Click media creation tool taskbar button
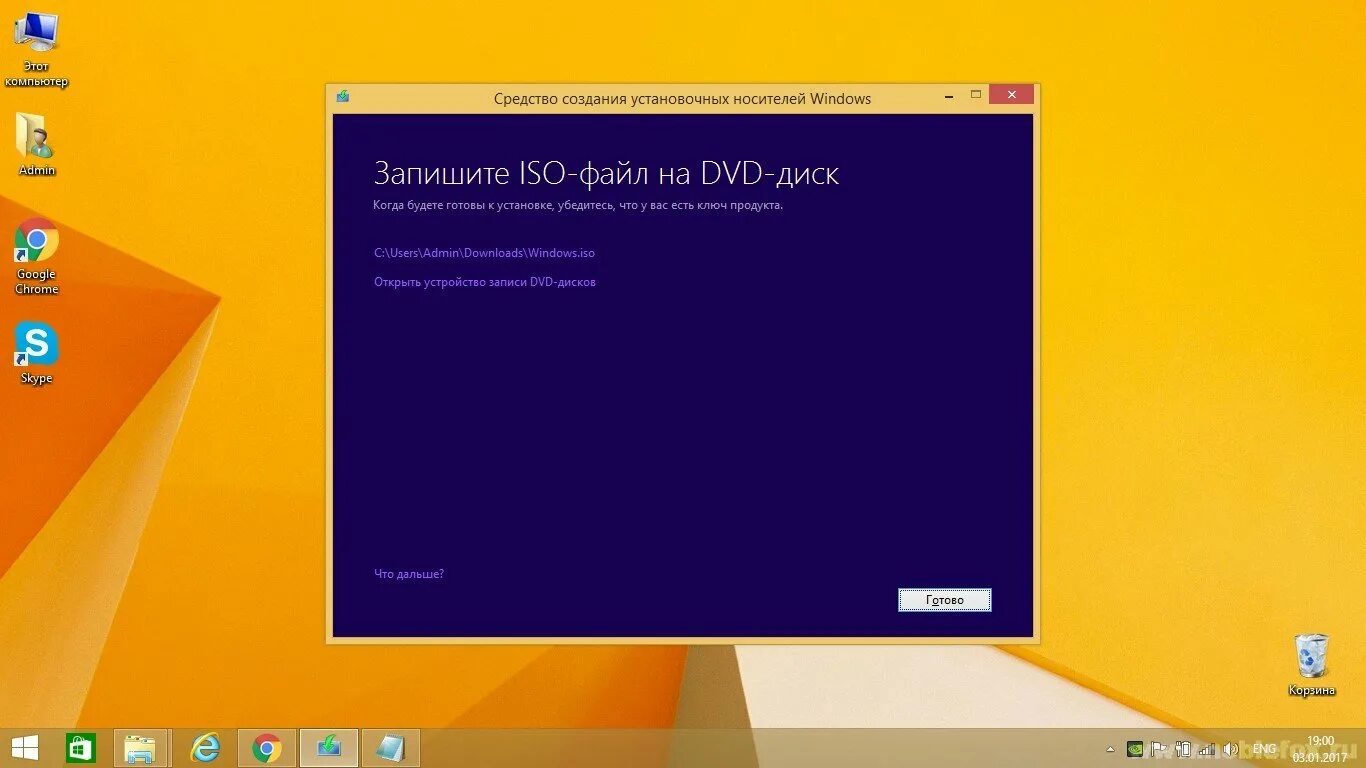The height and width of the screenshot is (768, 1366). pos(329,748)
